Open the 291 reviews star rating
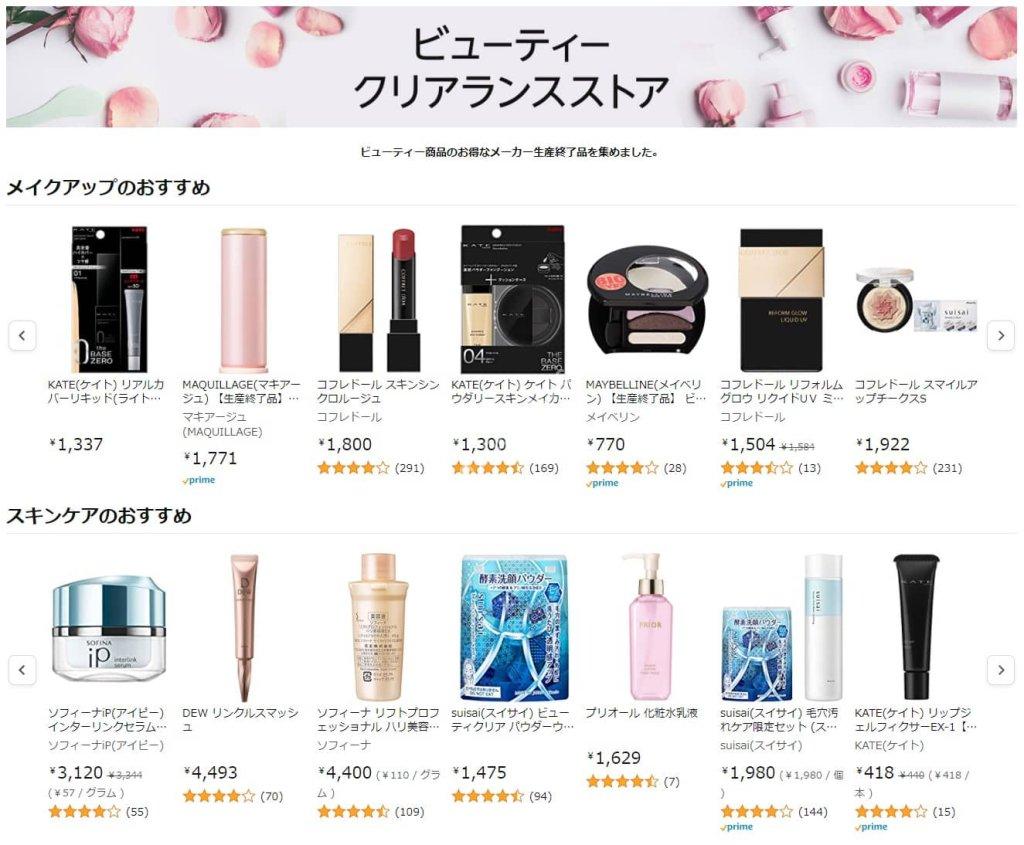 click(x=370, y=468)
